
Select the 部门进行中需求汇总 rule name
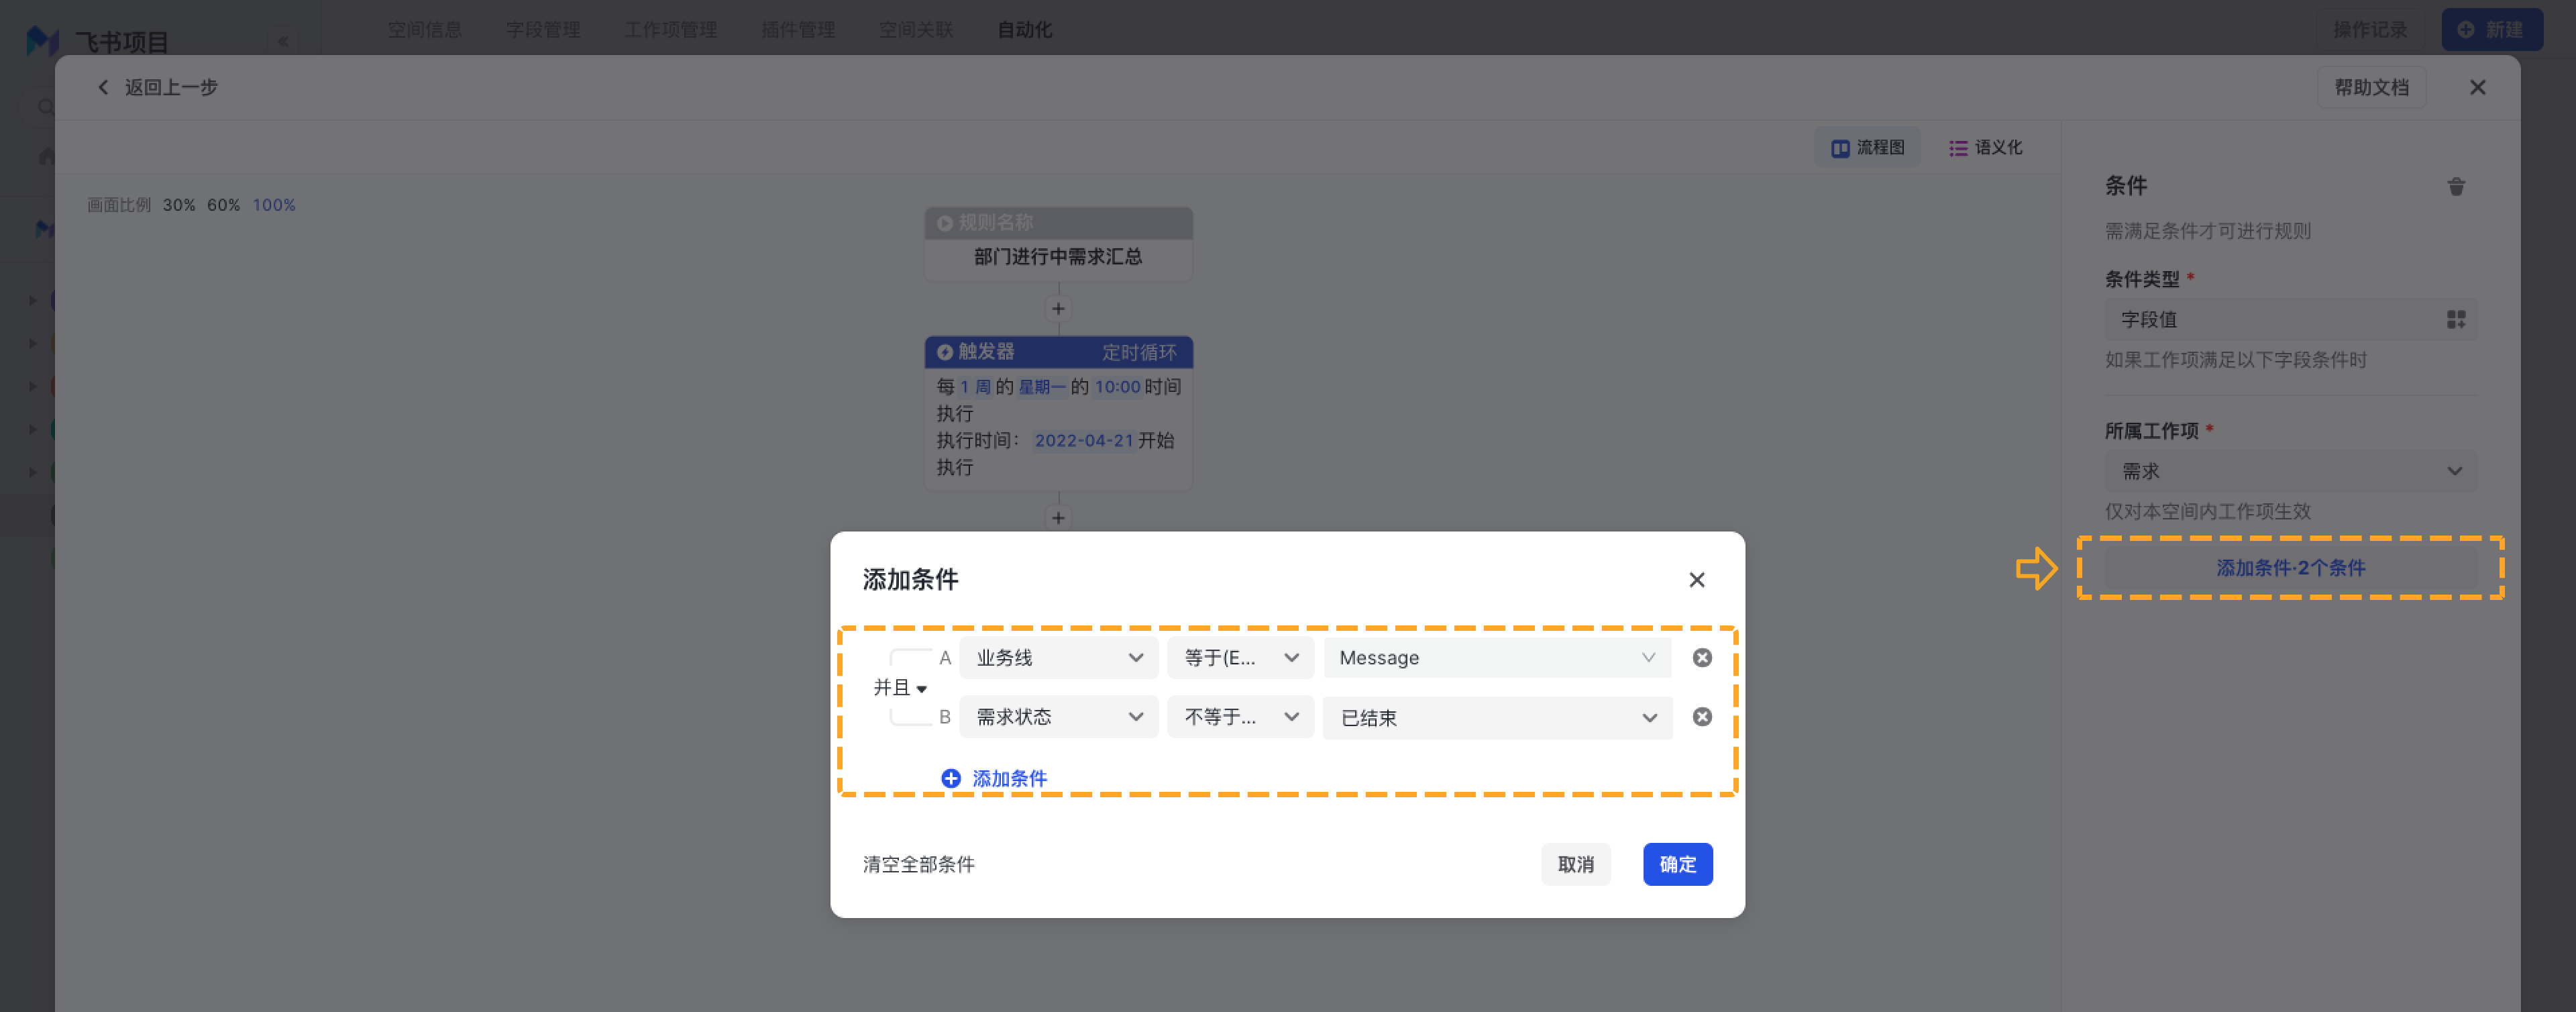1058,257
